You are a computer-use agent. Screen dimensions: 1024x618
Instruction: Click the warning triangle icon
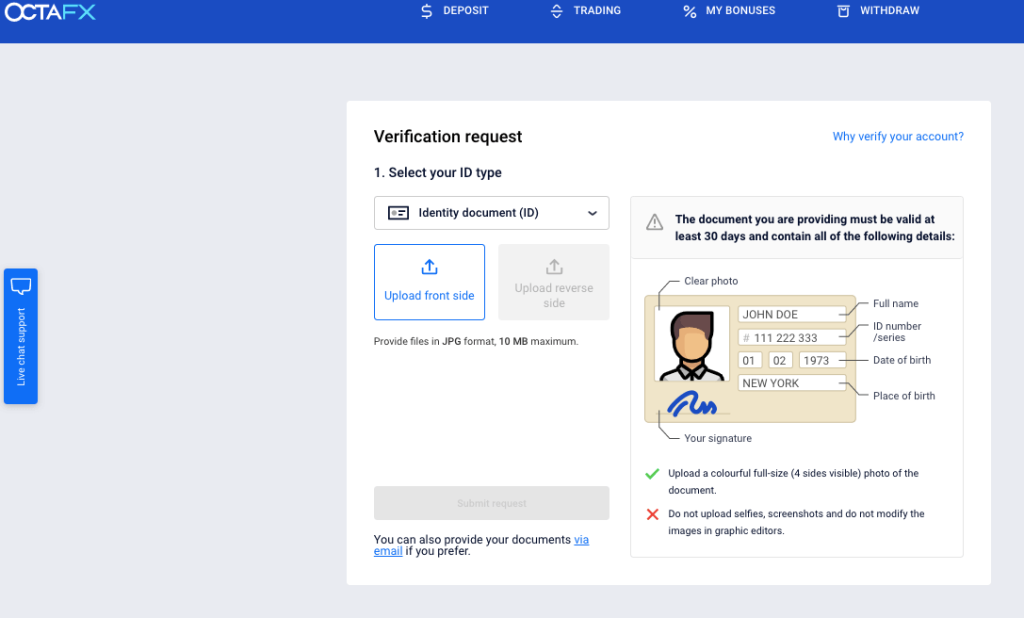click(654, 222)
